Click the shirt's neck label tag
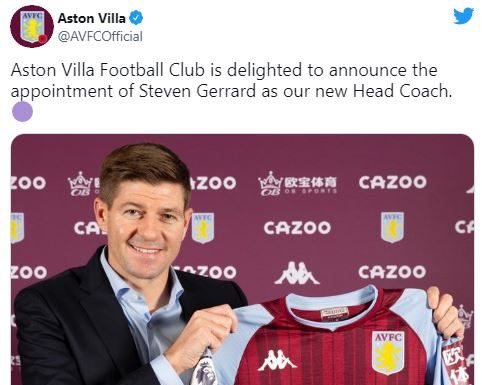 click(x=334, y=313)
